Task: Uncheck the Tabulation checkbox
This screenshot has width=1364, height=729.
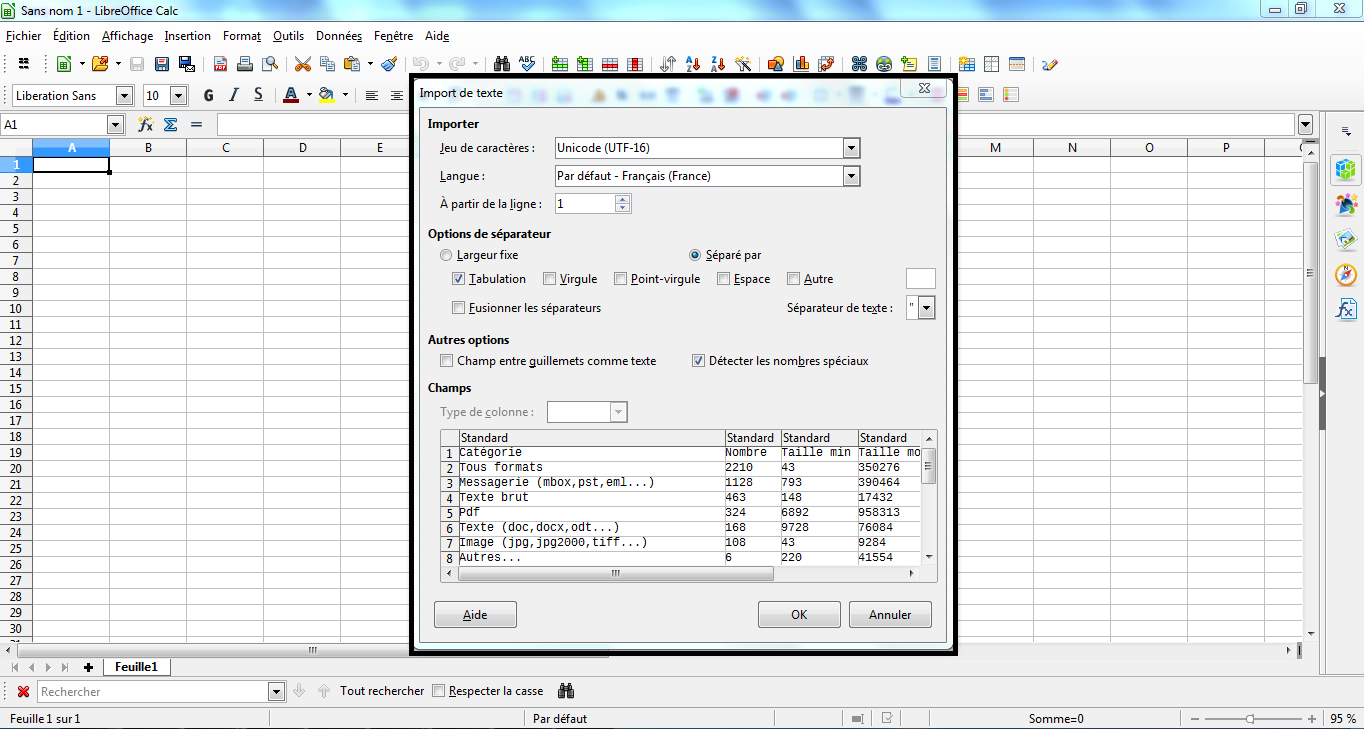Action: point(459,279)
